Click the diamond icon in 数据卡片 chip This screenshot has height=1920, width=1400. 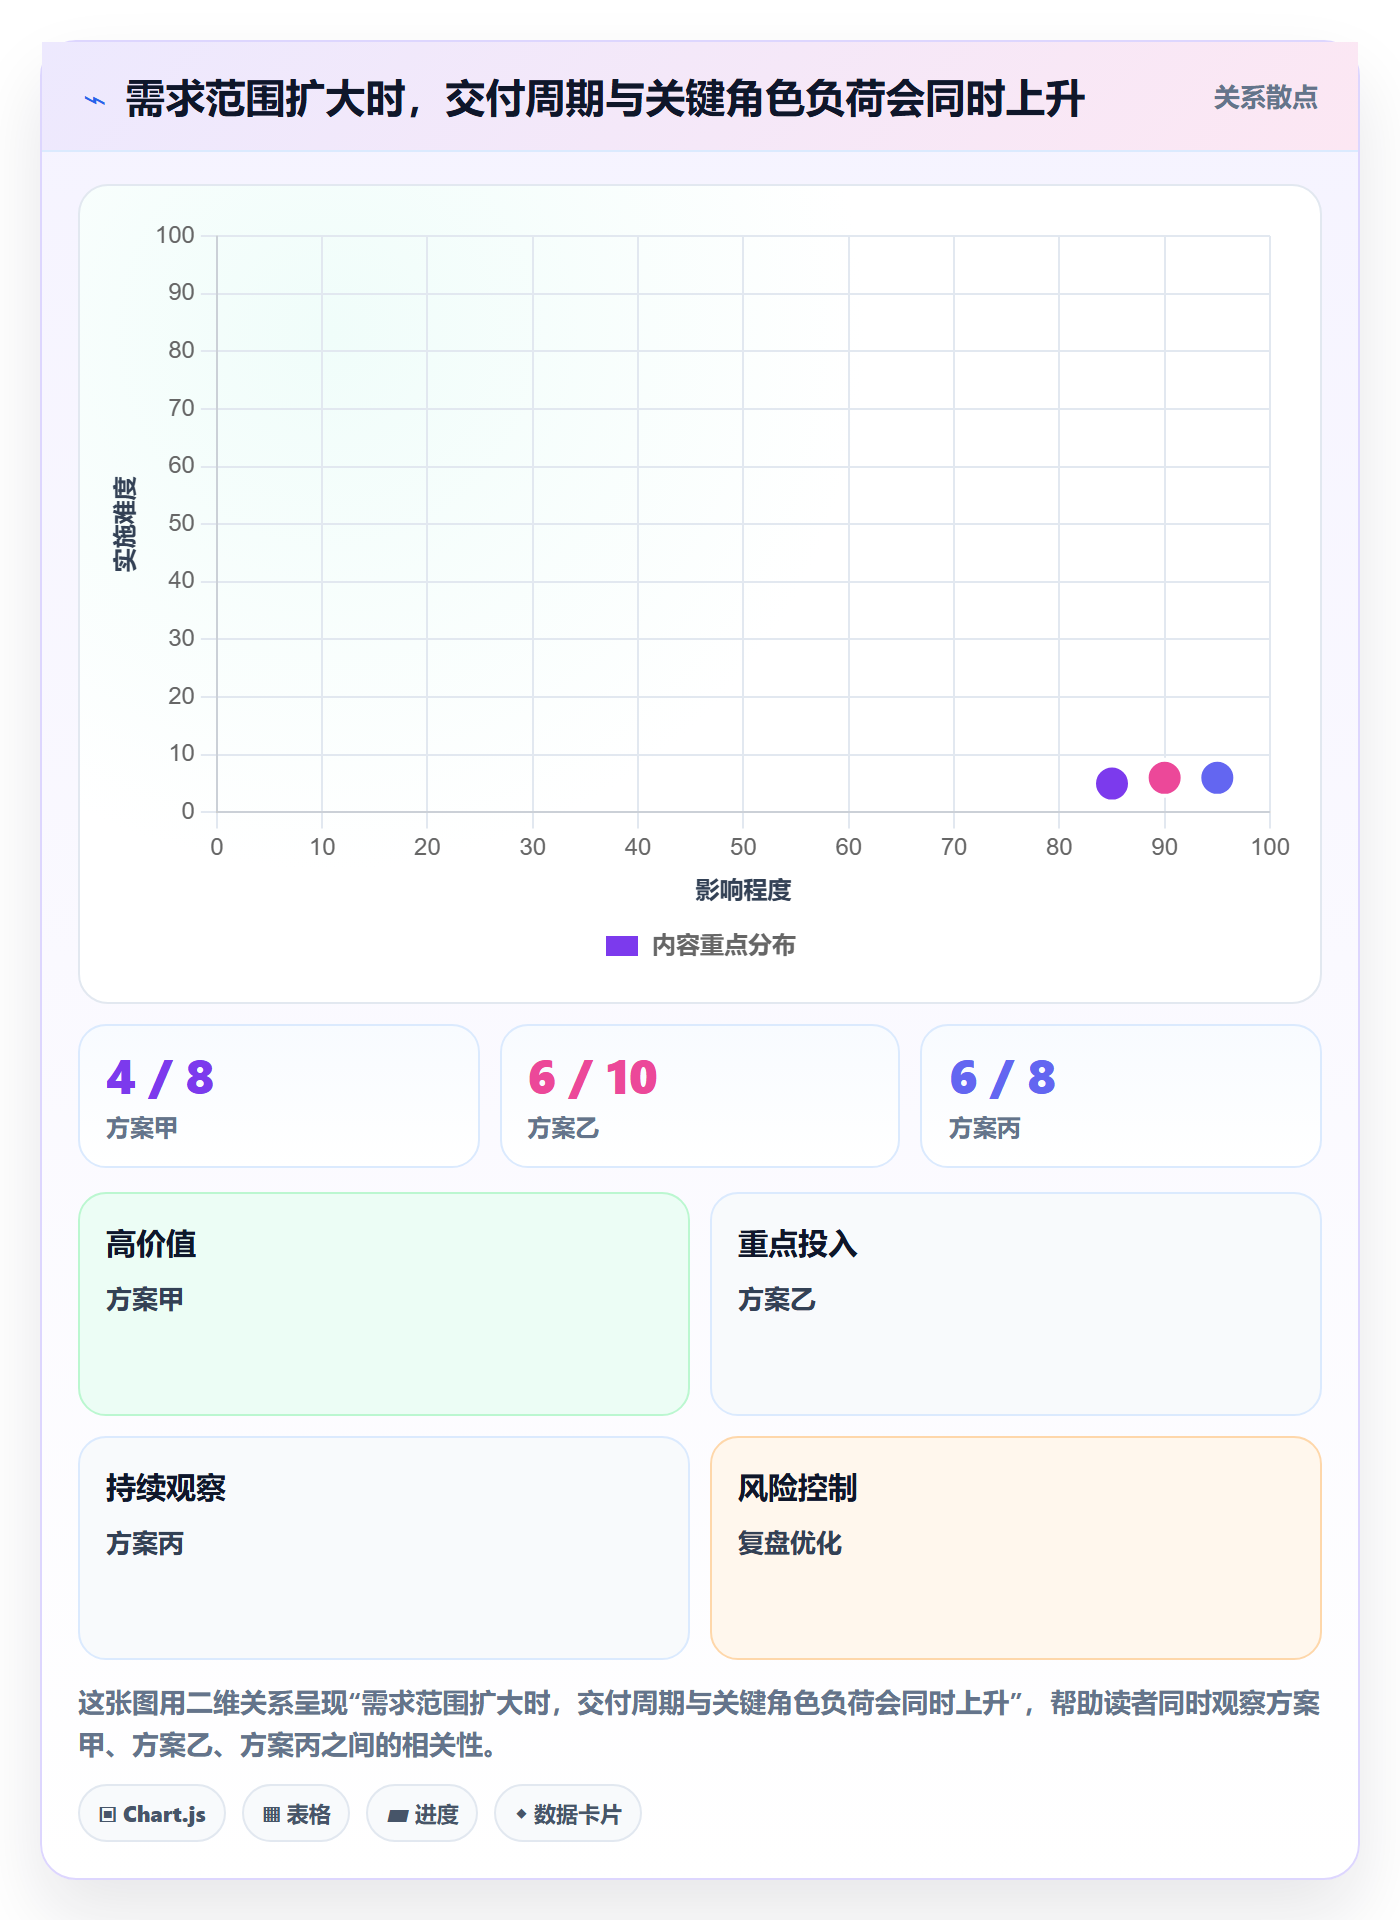pyautogui.click(x=521, y=1813)
